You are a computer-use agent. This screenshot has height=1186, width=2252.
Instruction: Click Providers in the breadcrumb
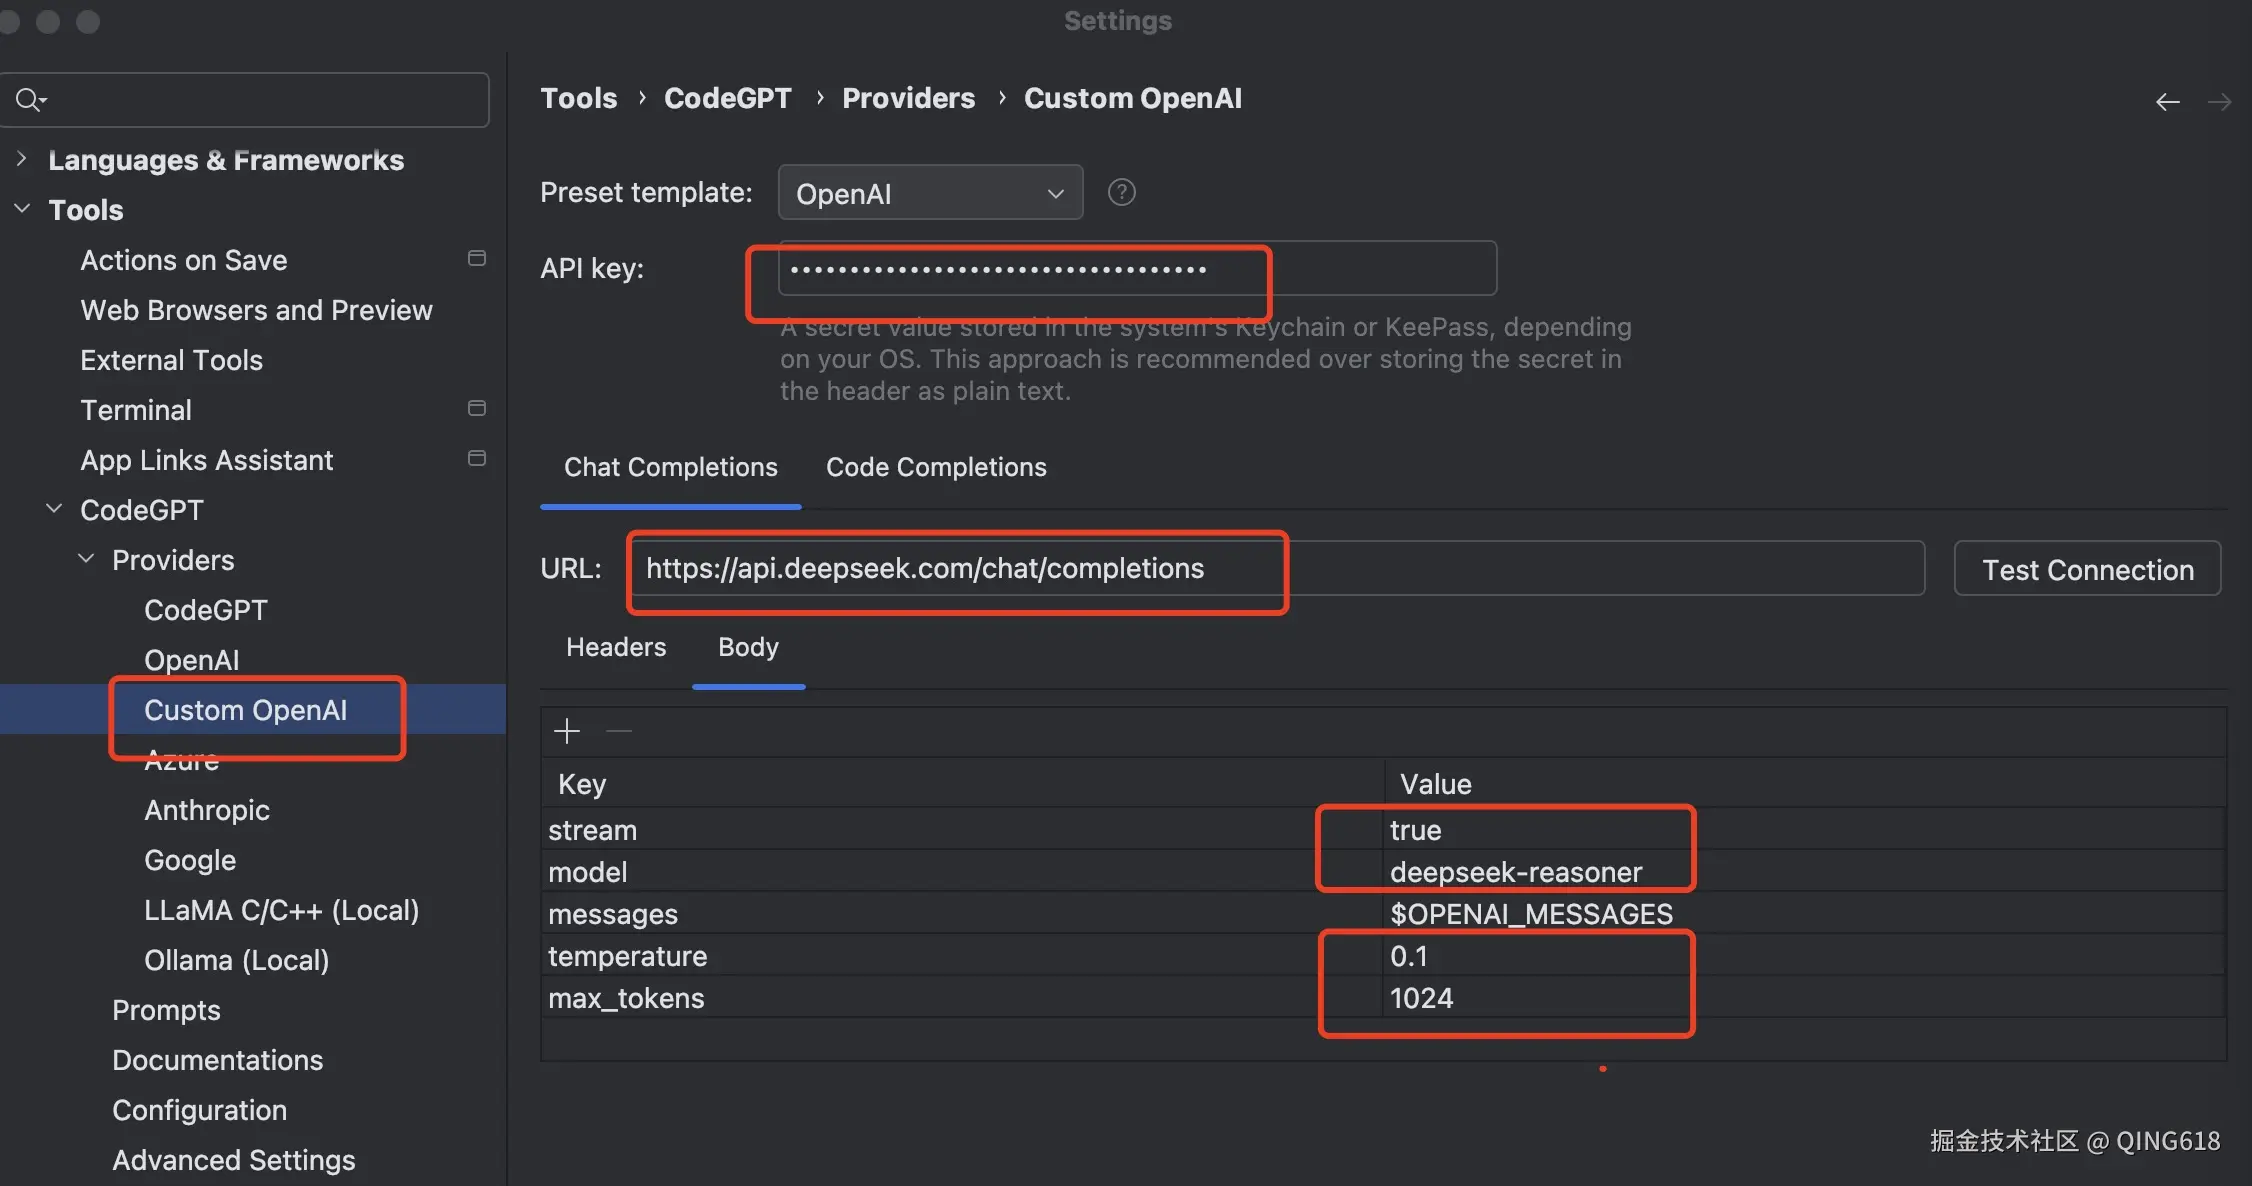908,98
